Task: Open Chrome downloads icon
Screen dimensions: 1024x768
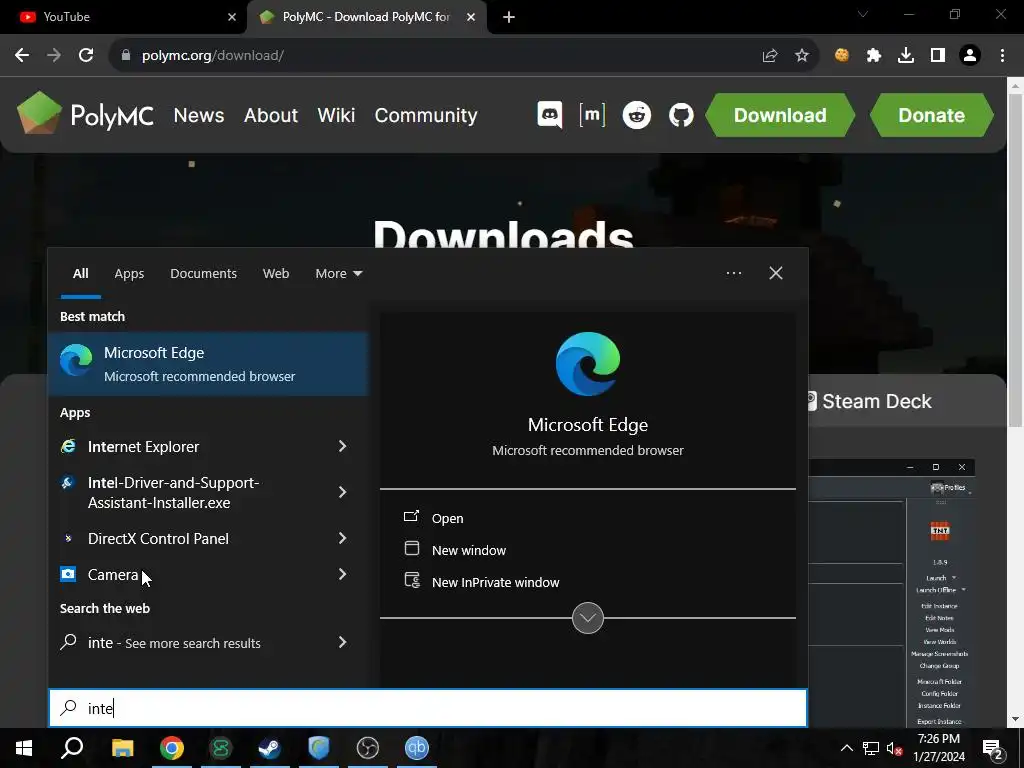Action: [x=906, y=56]
